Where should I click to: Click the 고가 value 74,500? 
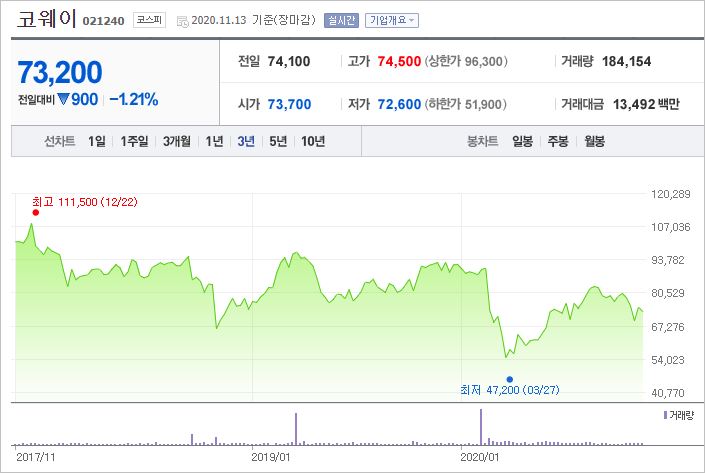pos(399,61)
